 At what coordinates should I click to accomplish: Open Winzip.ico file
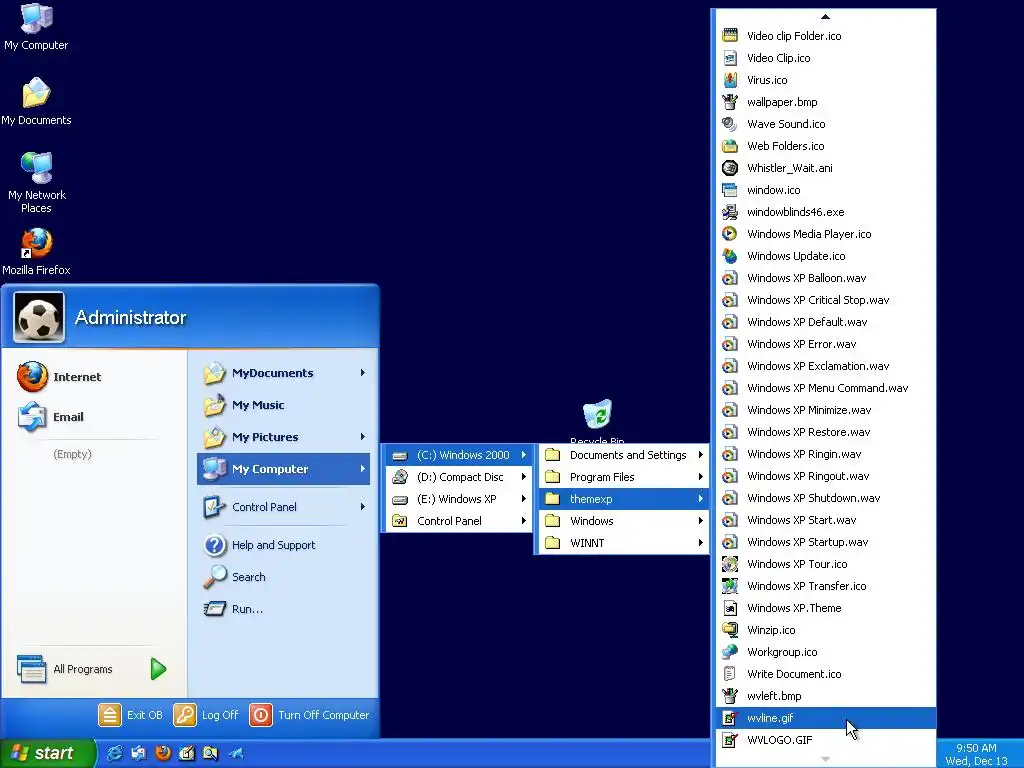click(825, 630)
